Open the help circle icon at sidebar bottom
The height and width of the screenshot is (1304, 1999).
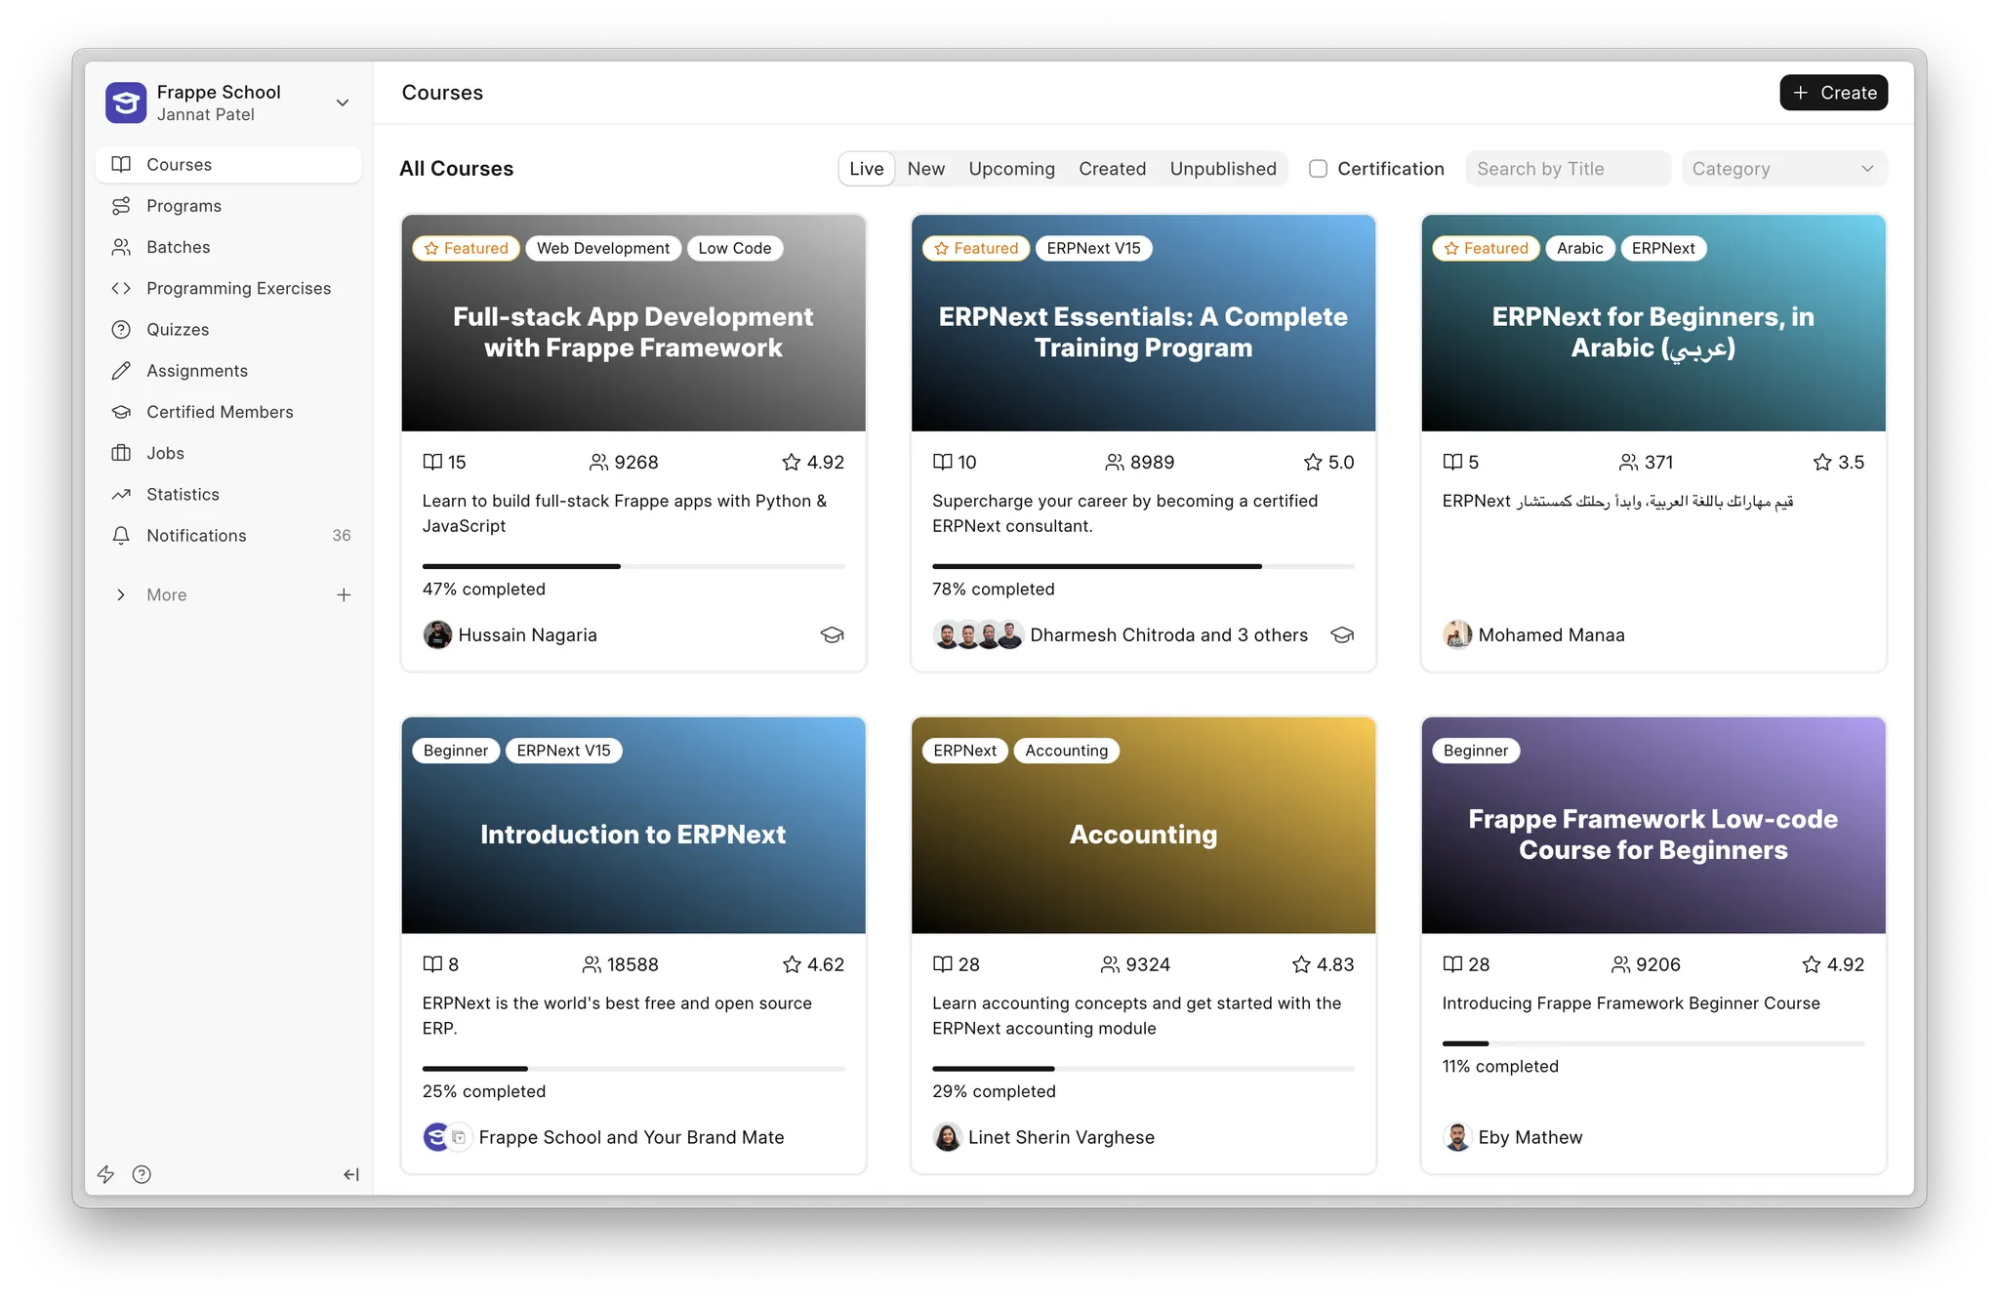click(142, 1174)
